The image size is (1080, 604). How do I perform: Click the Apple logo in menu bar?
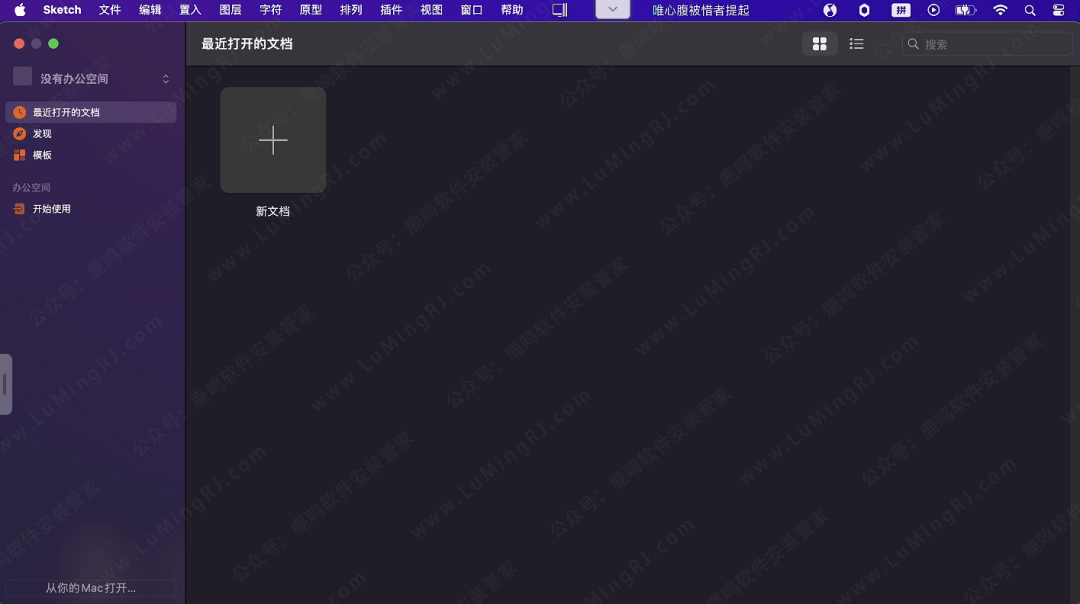20,10
